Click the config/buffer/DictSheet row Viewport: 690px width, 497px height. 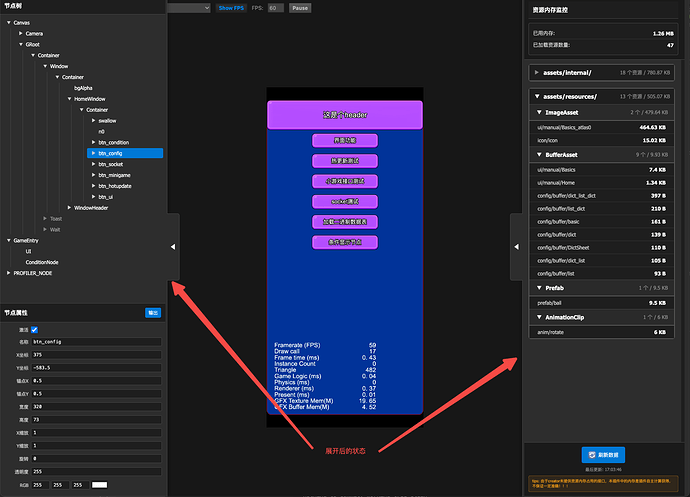click(602, 247)
